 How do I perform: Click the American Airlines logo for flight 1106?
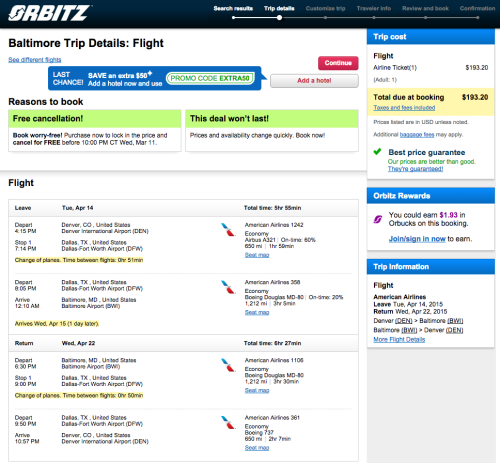coord(228,365)
